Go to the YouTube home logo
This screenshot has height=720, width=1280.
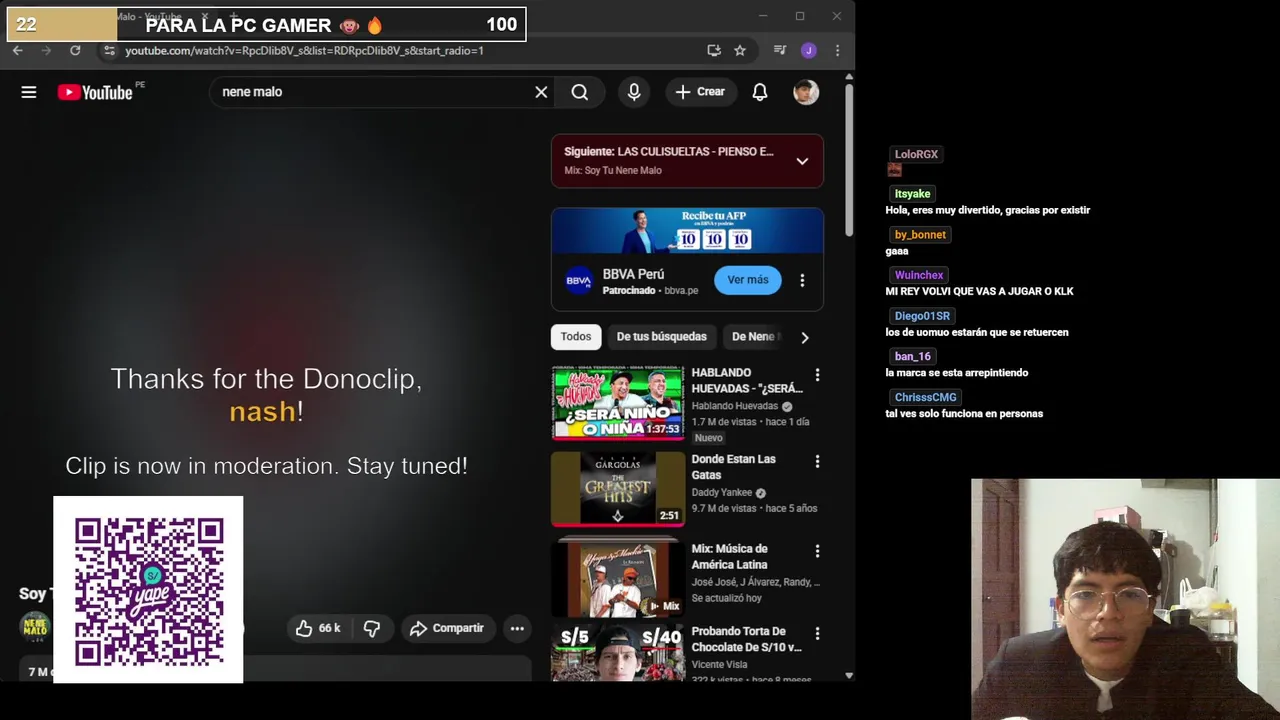(x=95, y=92)
